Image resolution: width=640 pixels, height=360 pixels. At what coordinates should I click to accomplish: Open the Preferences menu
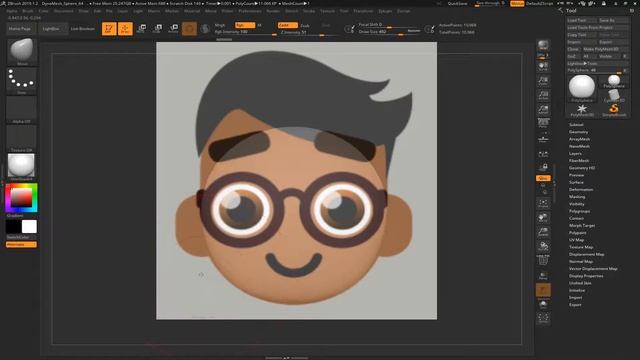point(250,11)
